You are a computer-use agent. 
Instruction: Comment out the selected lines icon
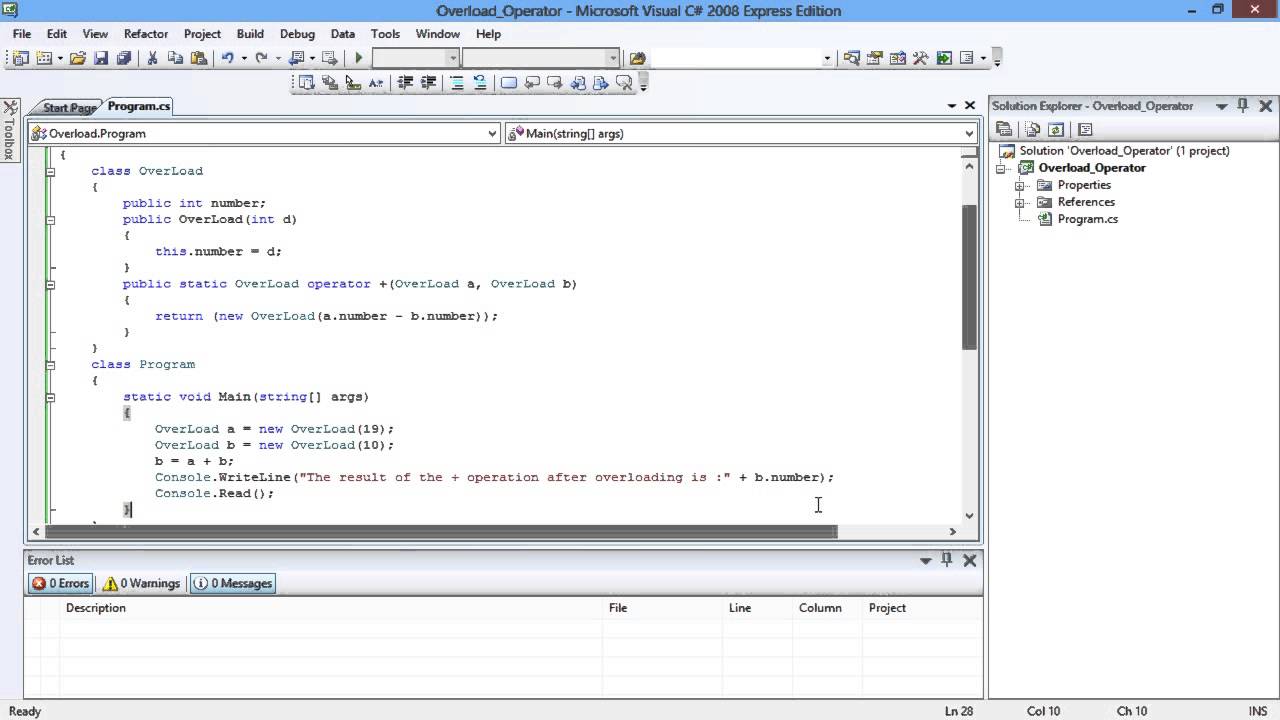click(x=457, y=83)
